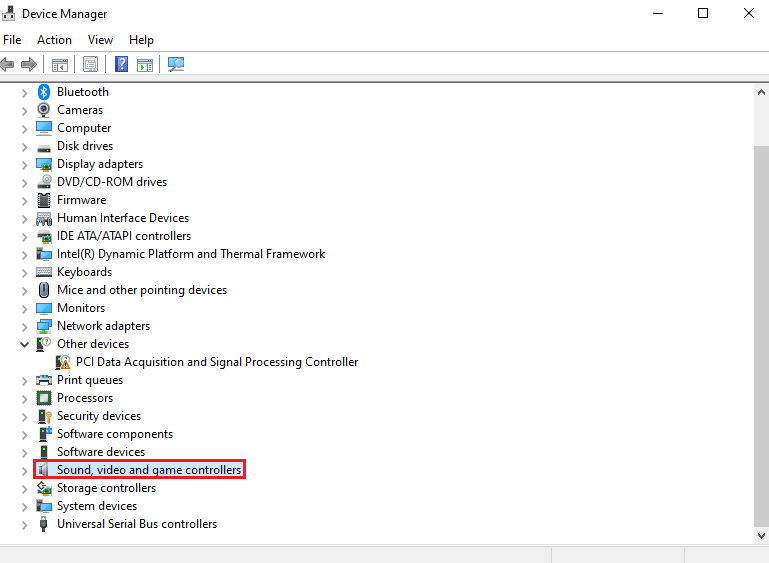Viewport: 769px width, 563px height.
Task: Select Intel(R) Dynamic Platform and Thermal Framework
Action: point(191,254)
